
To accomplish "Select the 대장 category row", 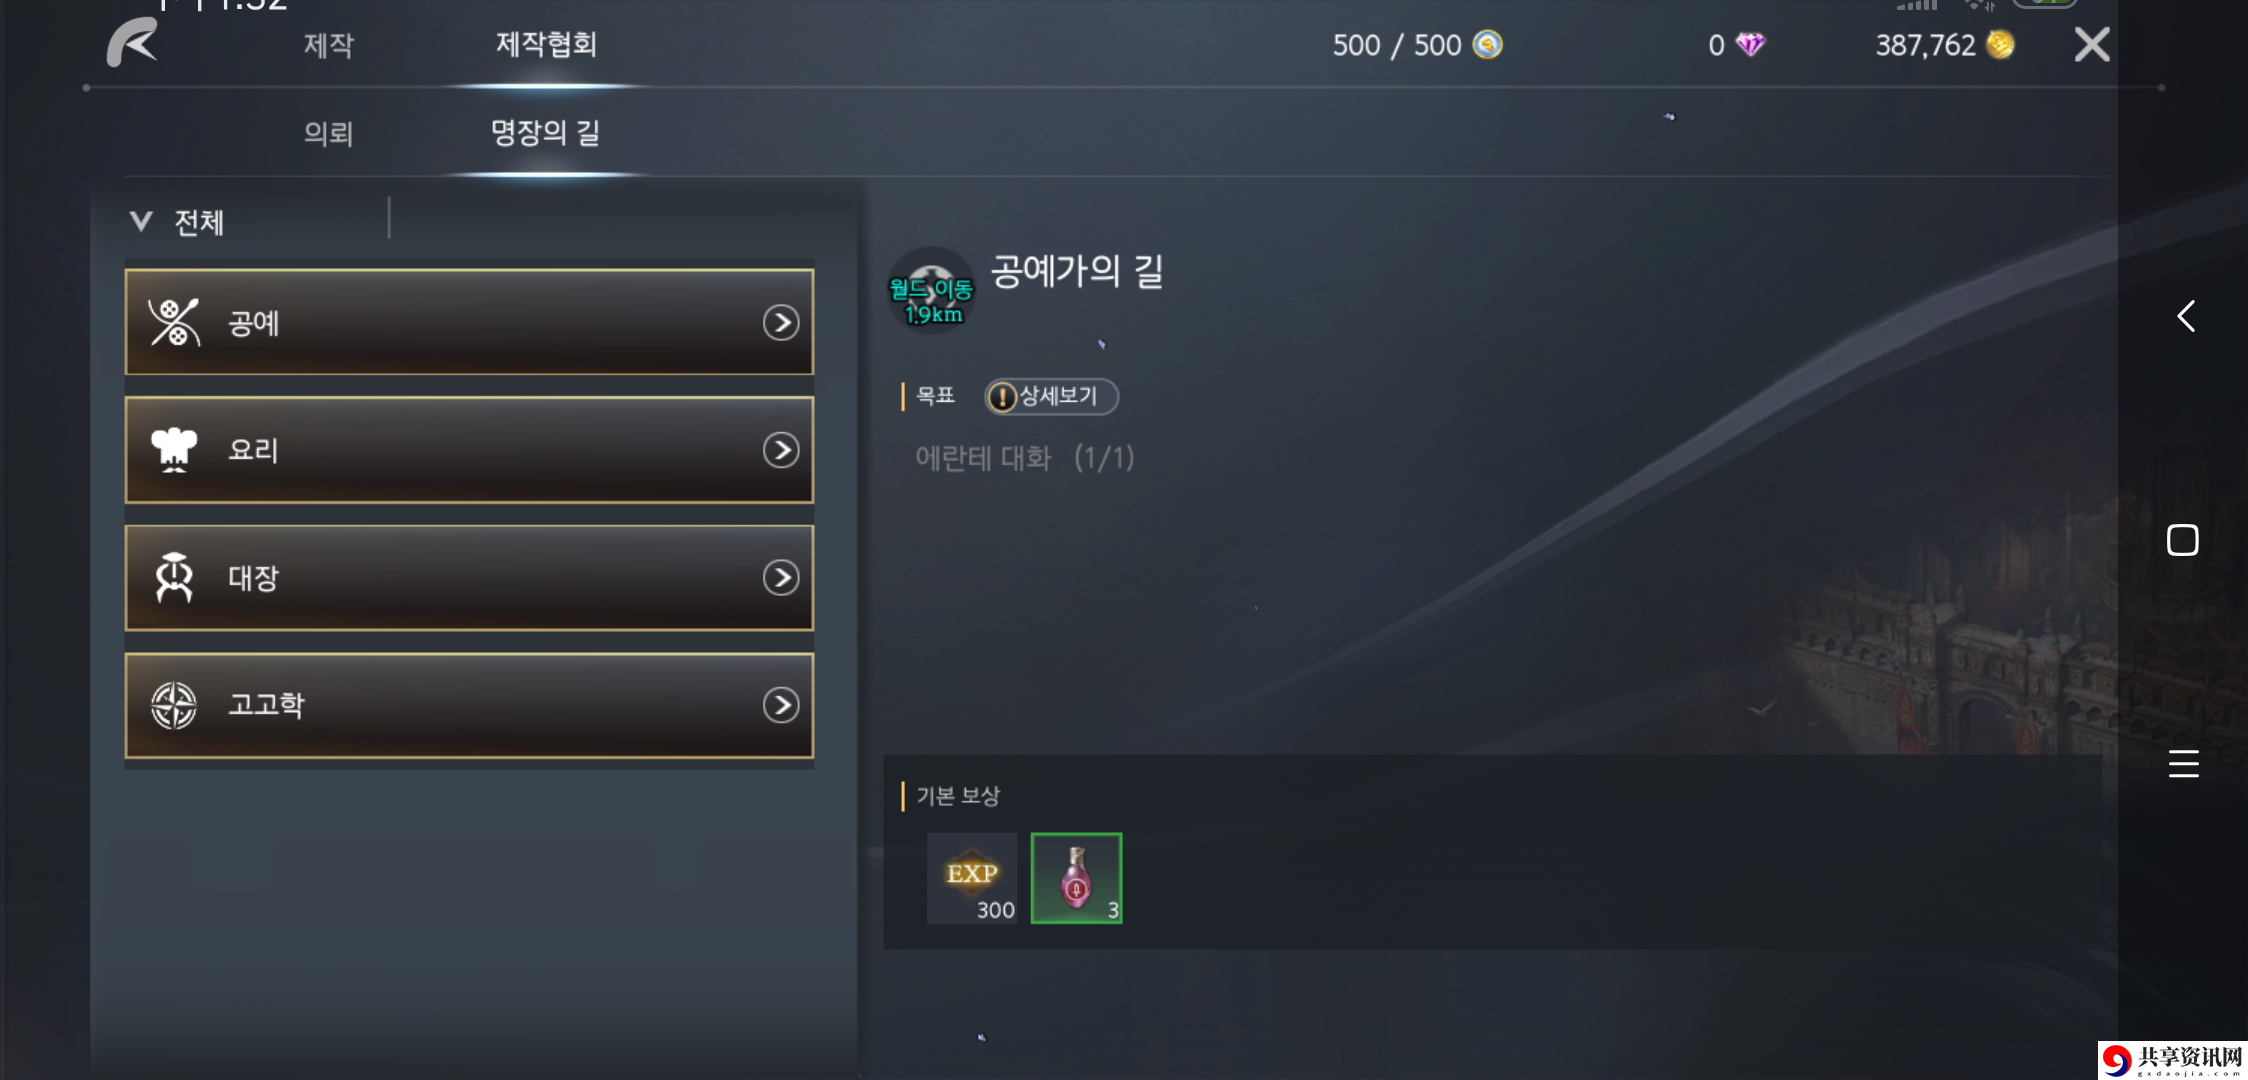I will (x=469, y=578).
